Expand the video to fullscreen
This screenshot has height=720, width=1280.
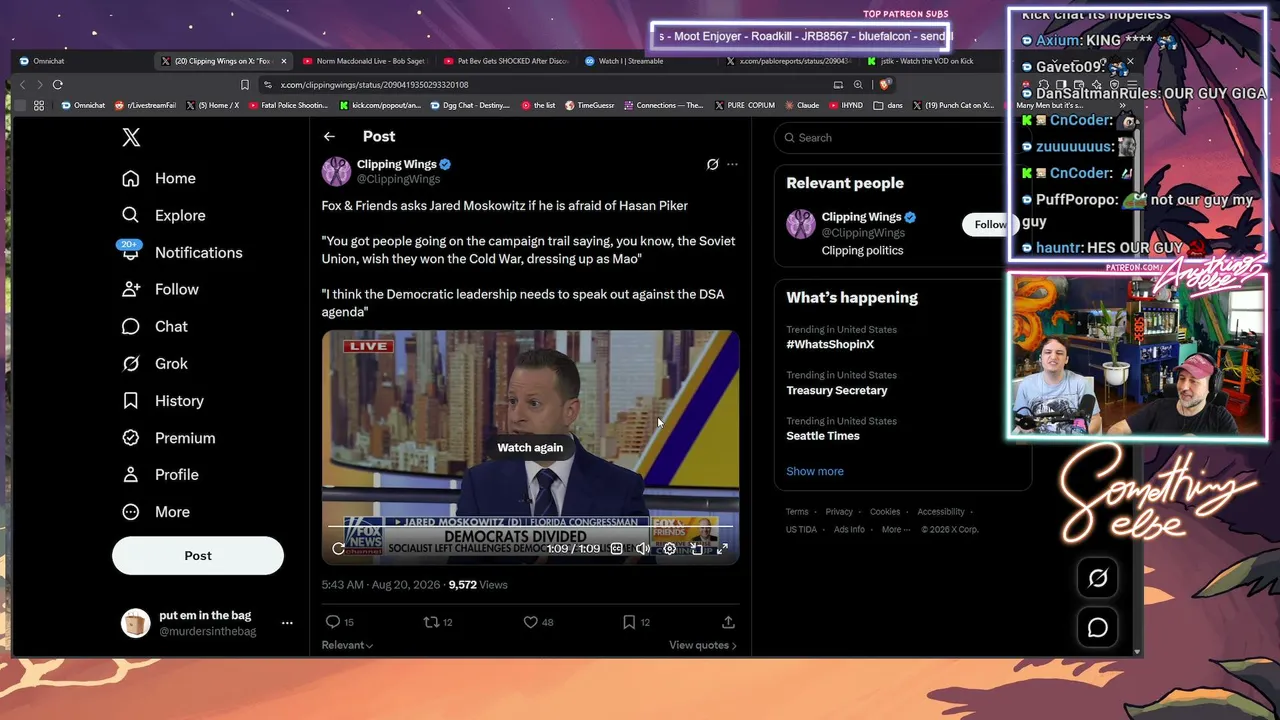click(722, 548)
